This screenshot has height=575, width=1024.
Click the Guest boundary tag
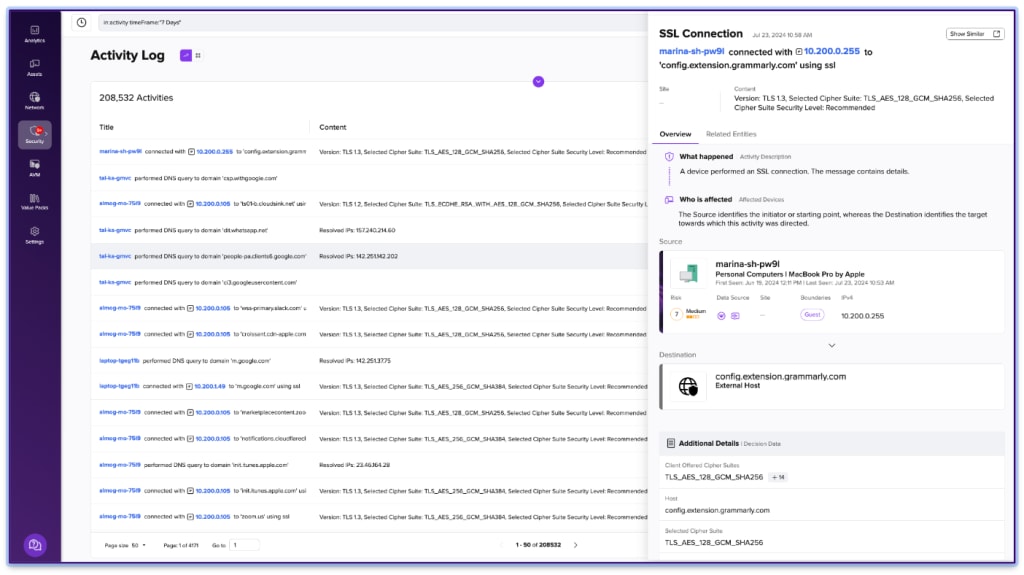click(x=812, y=315)
